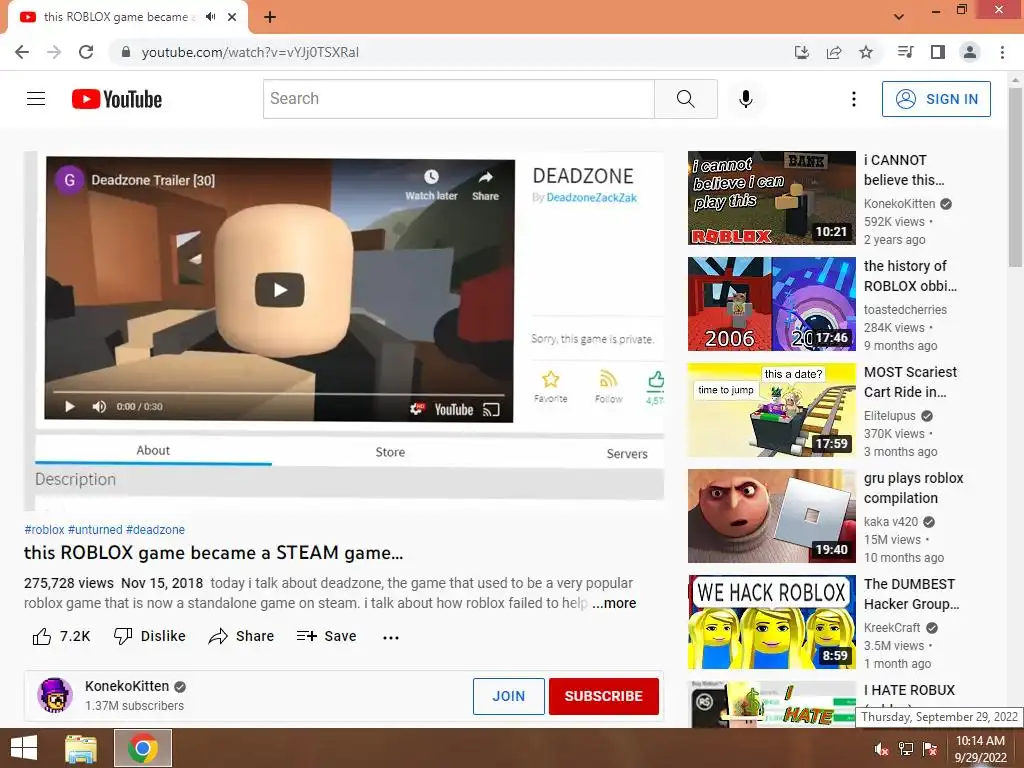The height and width of the screenshot is (768, 1024).
Task: Open the YouTube hamburger guide menu
Action: click(x=36, y=99)
